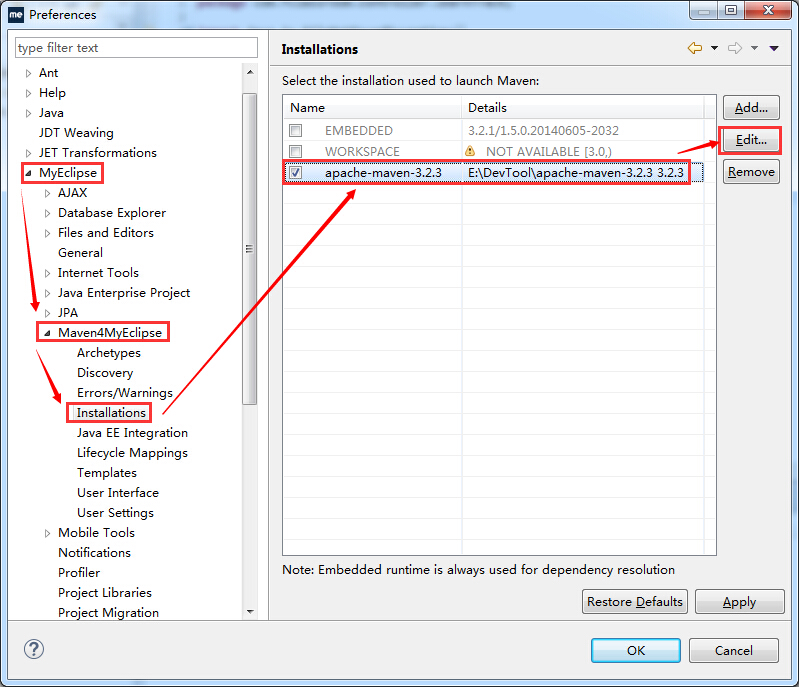799x687 pixels.
Task: Expand the Help tree node
Action: pos(29,93)
